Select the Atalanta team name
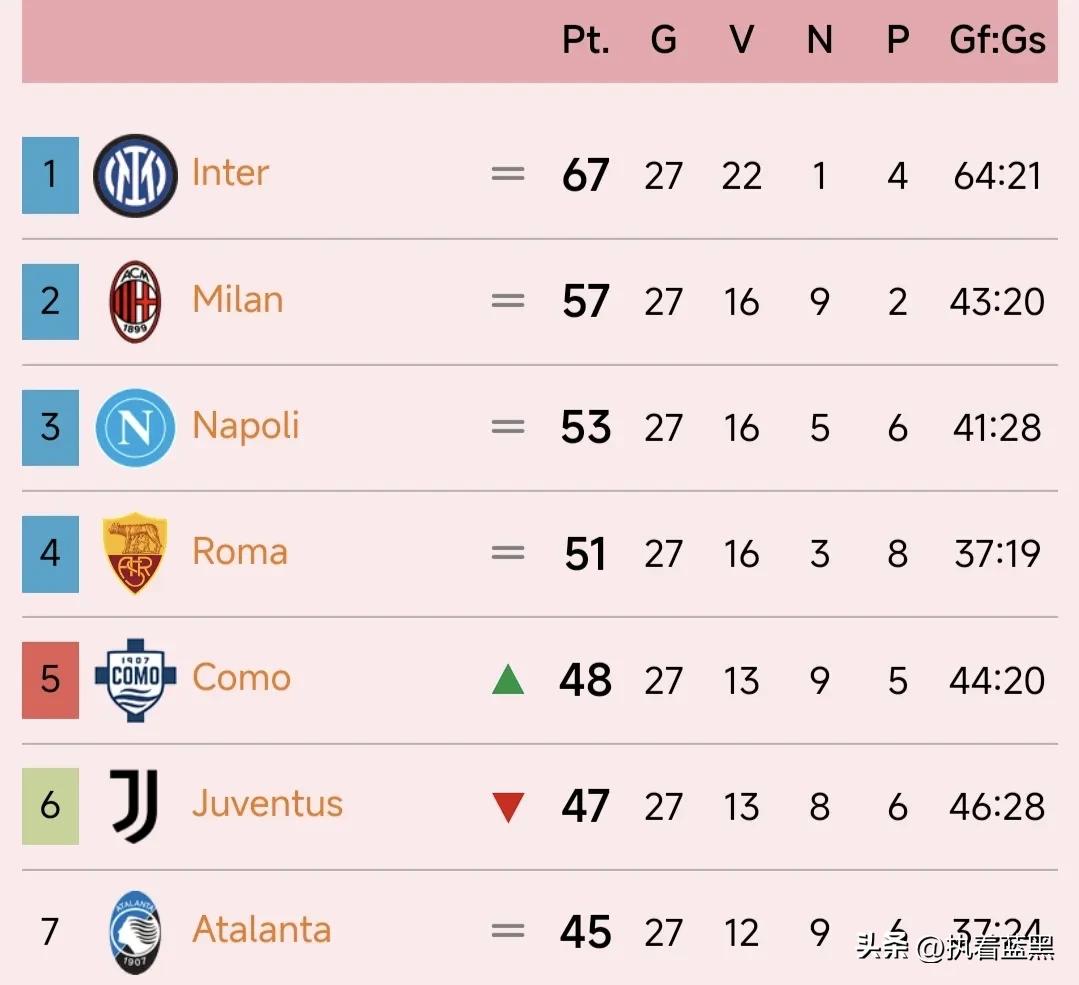The image size is (1079, 985). (261, 930)
